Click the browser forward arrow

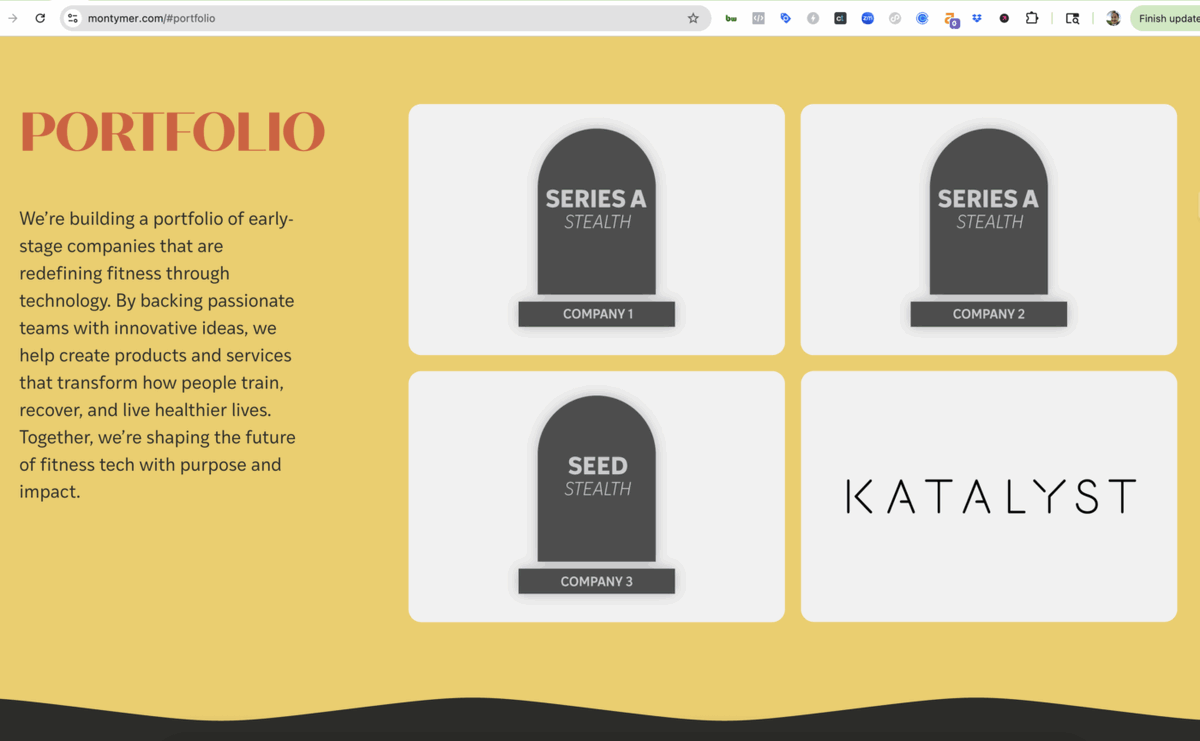click(13, 18)
